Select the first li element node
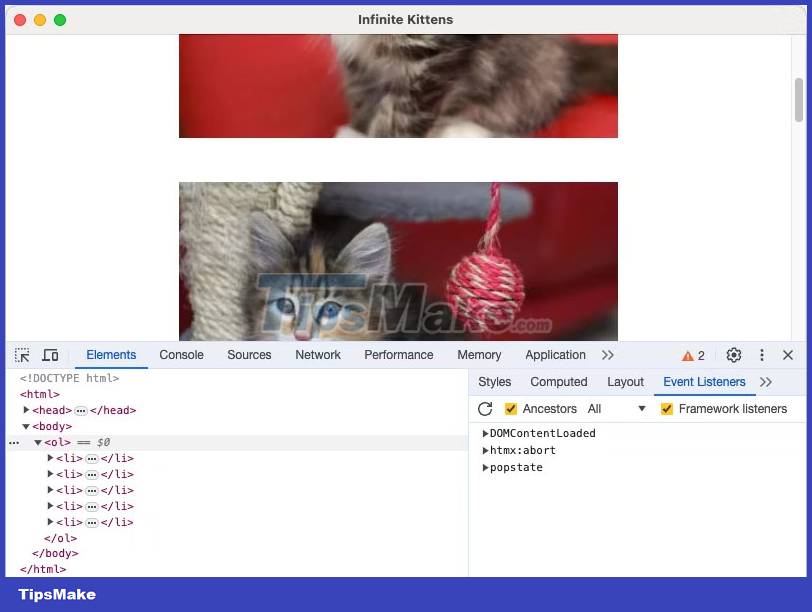Screen dimensions: 812x612 coord(70,458)
